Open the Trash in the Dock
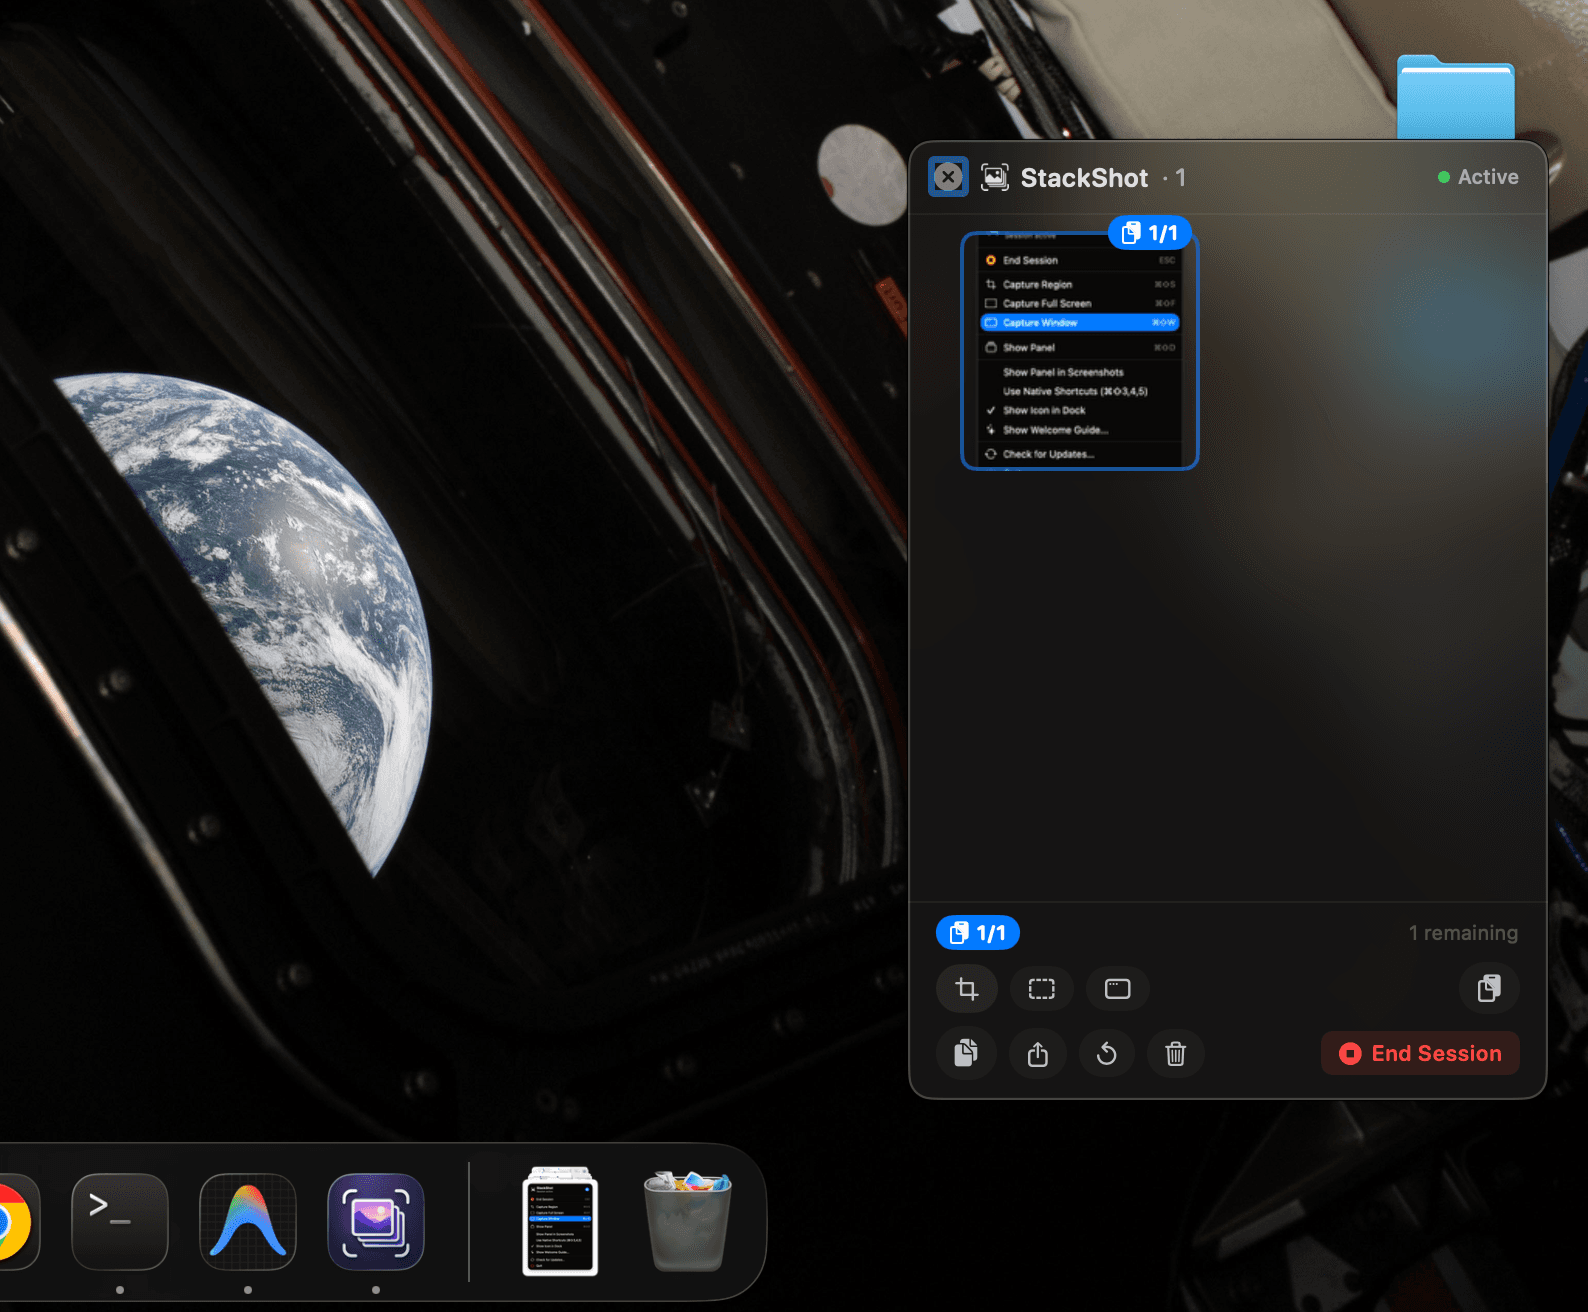 pyautogui.click(x=688, y=1221)
